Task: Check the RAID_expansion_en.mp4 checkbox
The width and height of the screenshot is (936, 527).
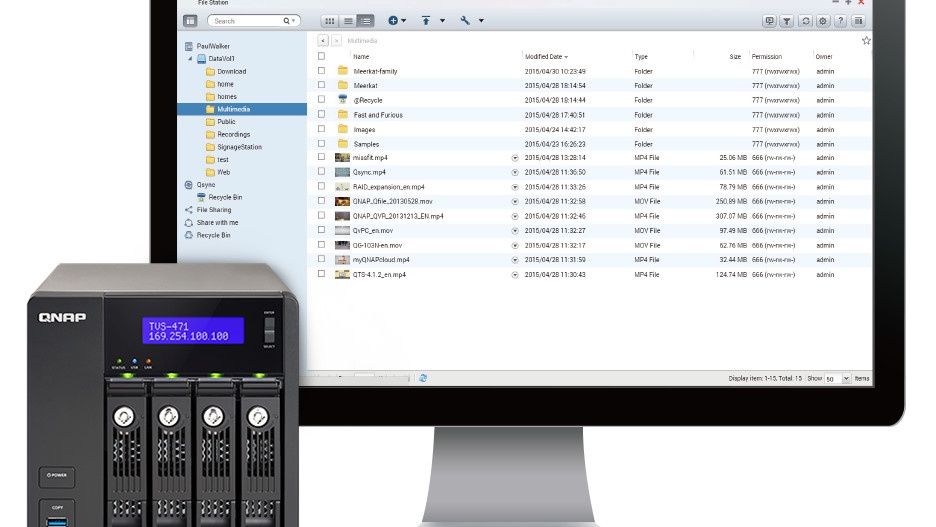Action: (321, 186)
